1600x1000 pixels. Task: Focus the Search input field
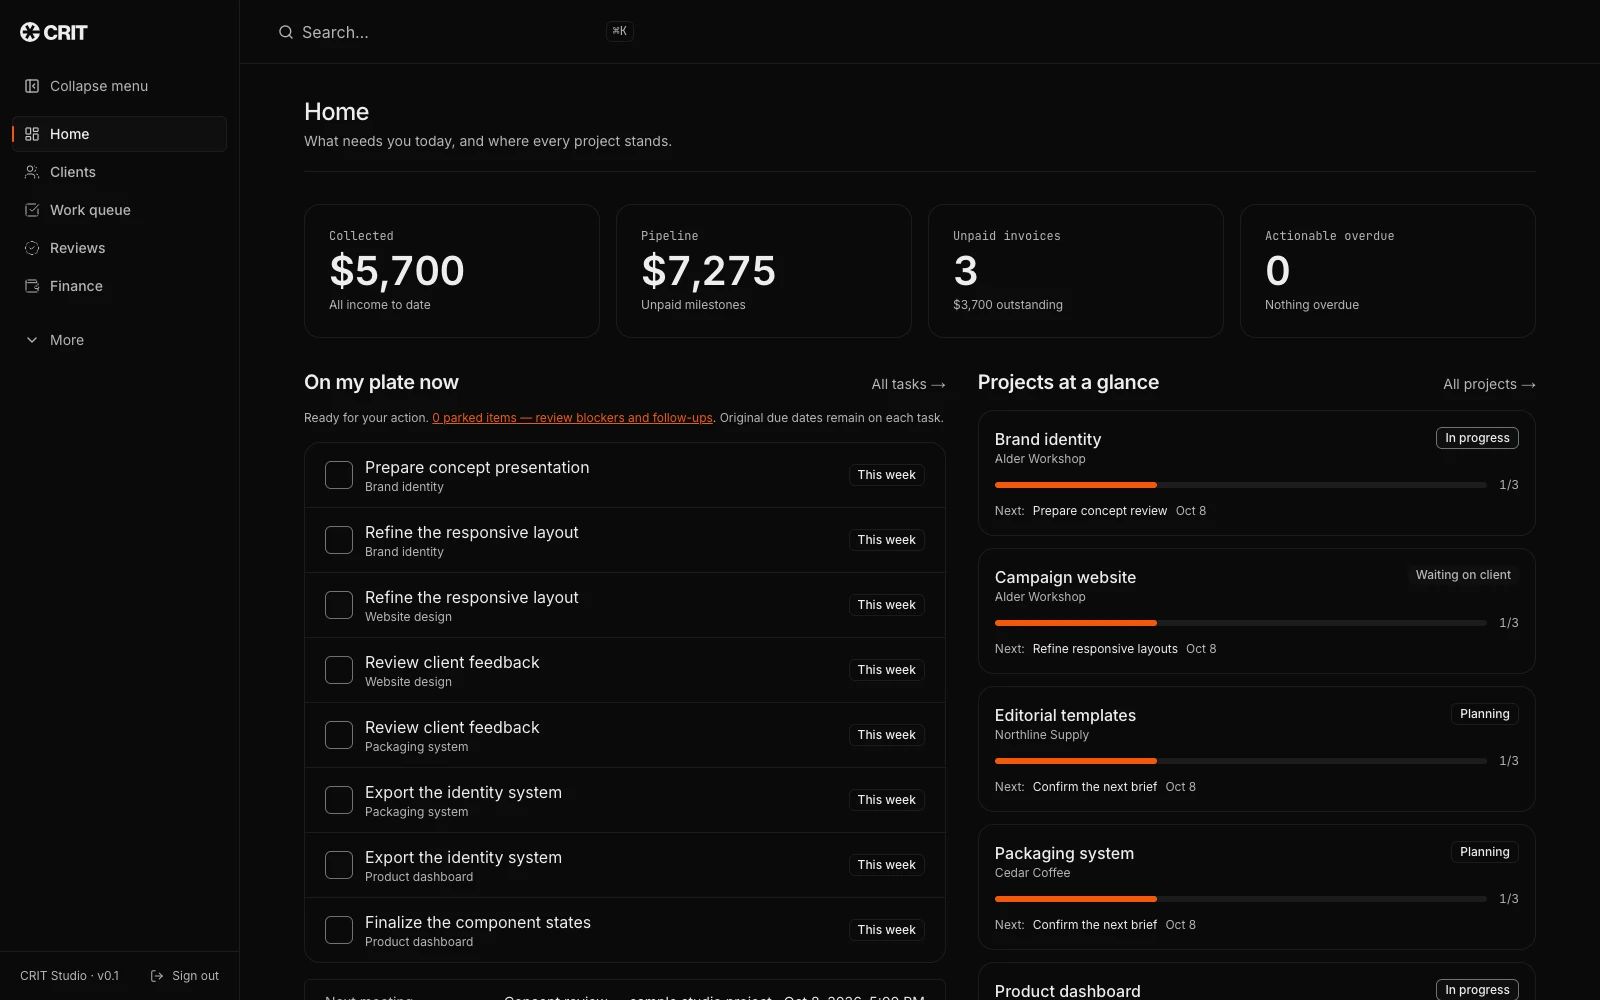[x=455, y=32]
